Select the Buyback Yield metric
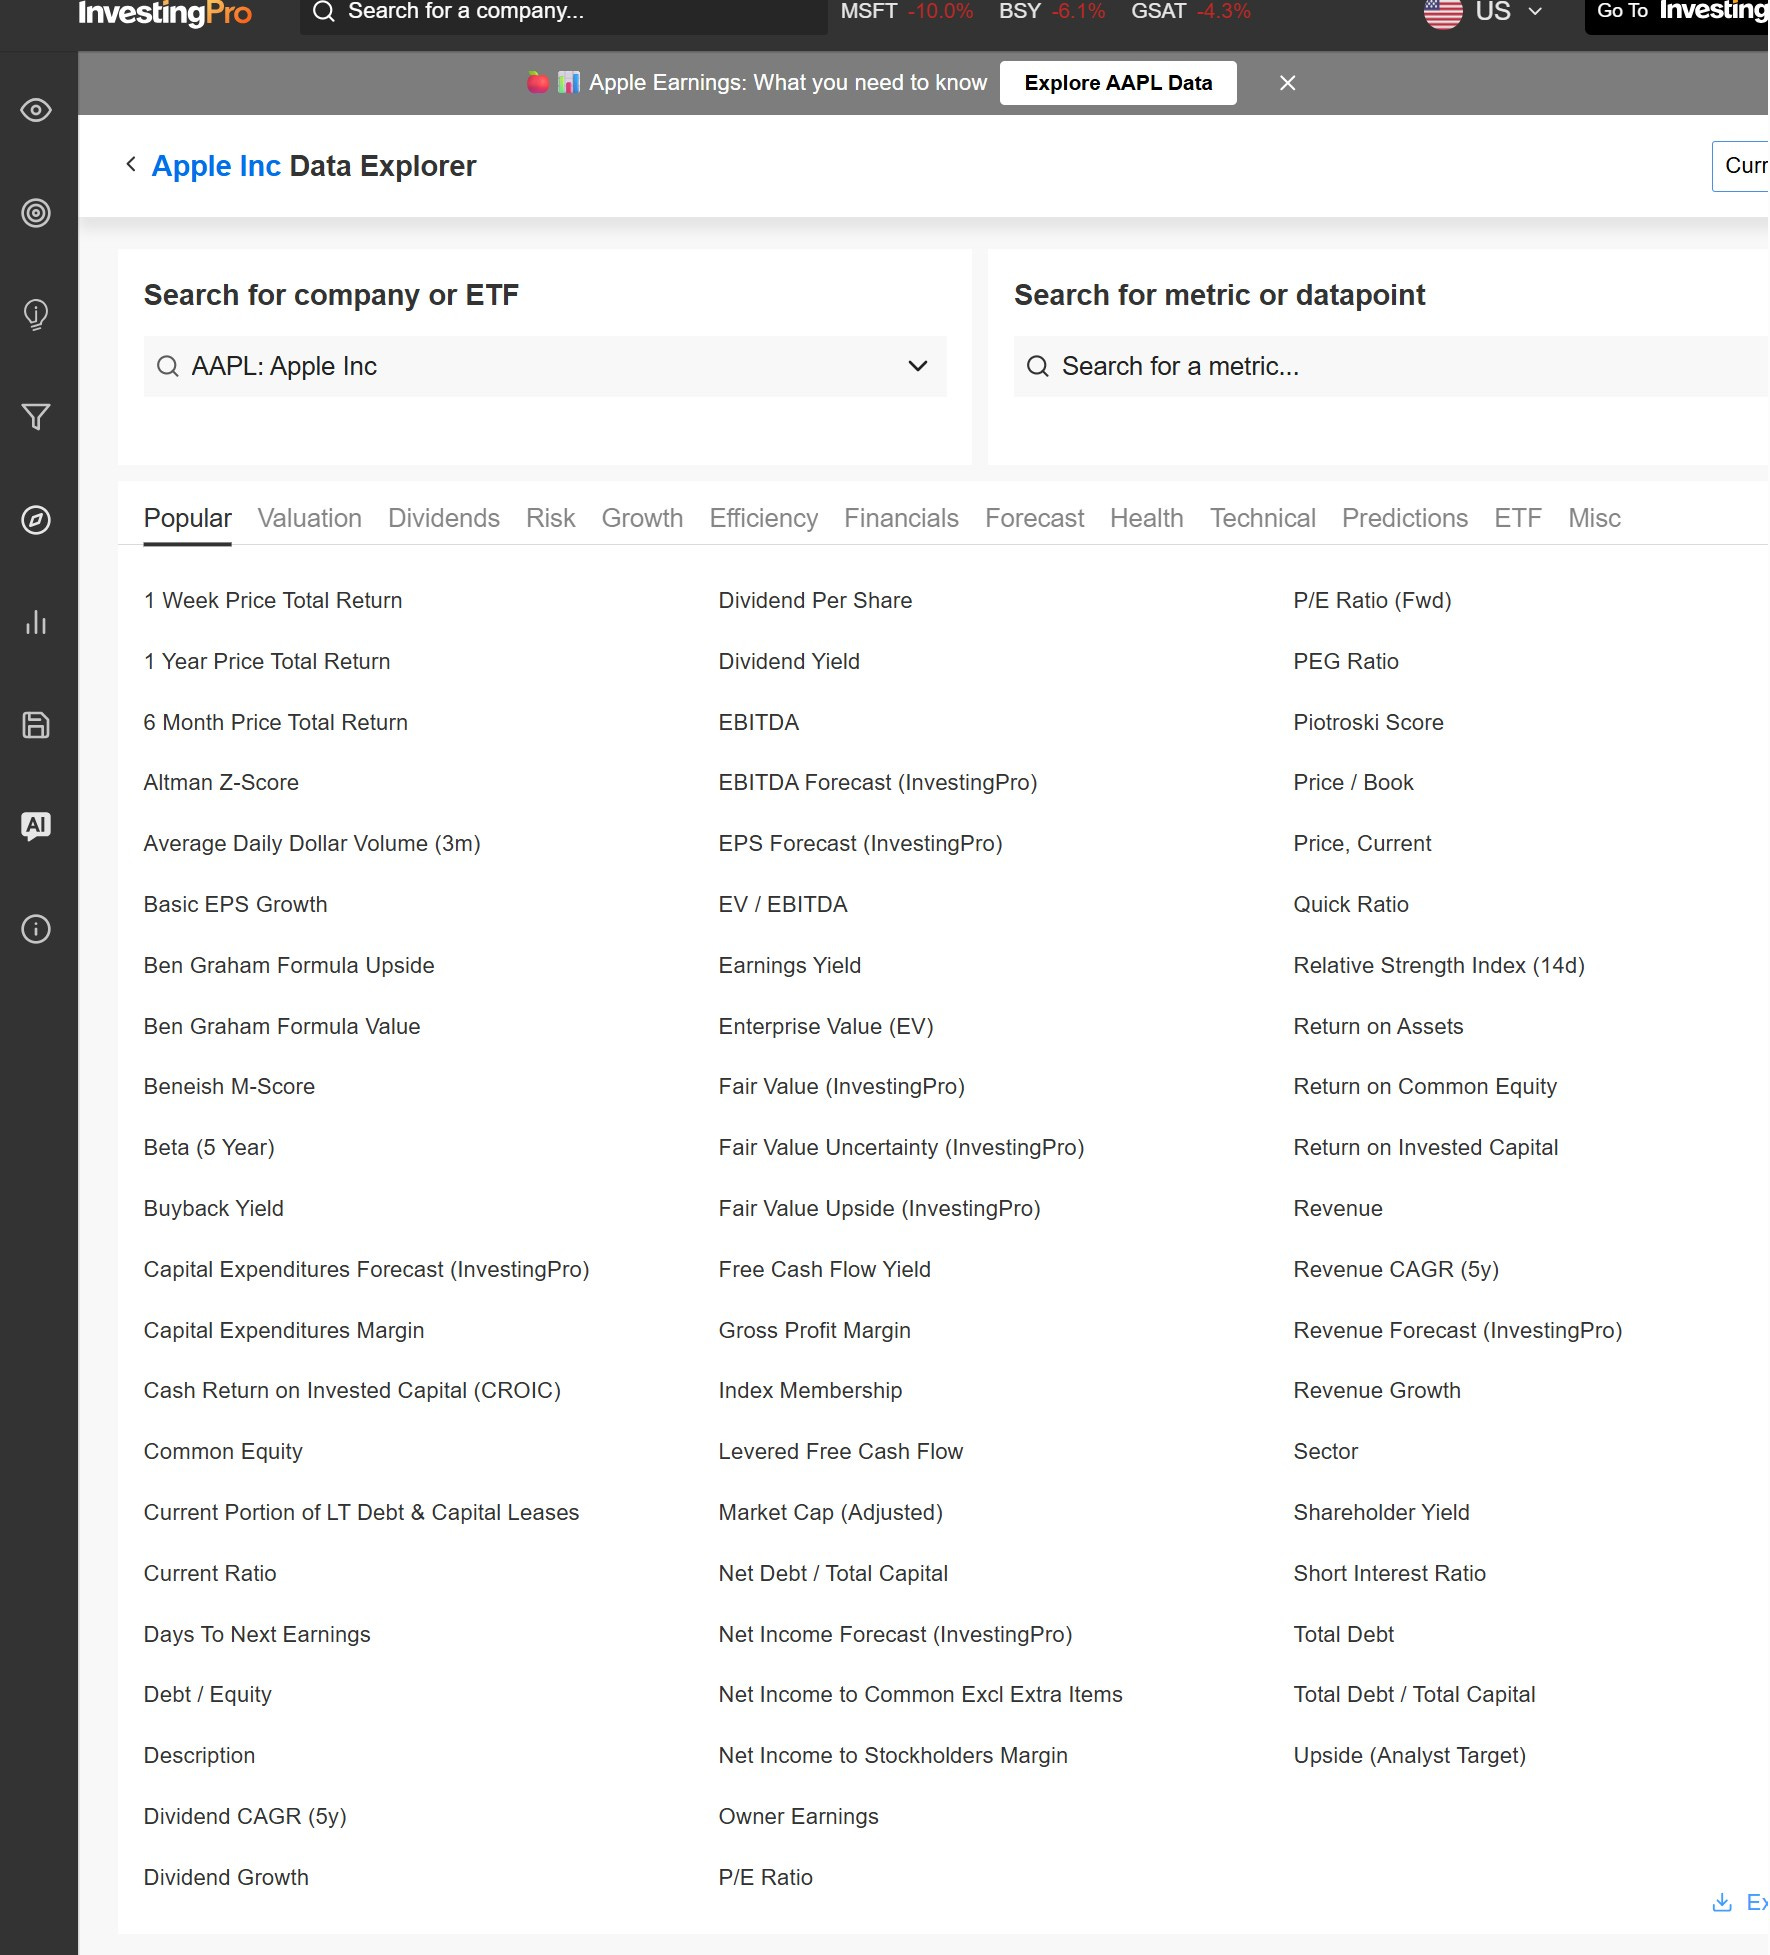 coord(213,1208)
